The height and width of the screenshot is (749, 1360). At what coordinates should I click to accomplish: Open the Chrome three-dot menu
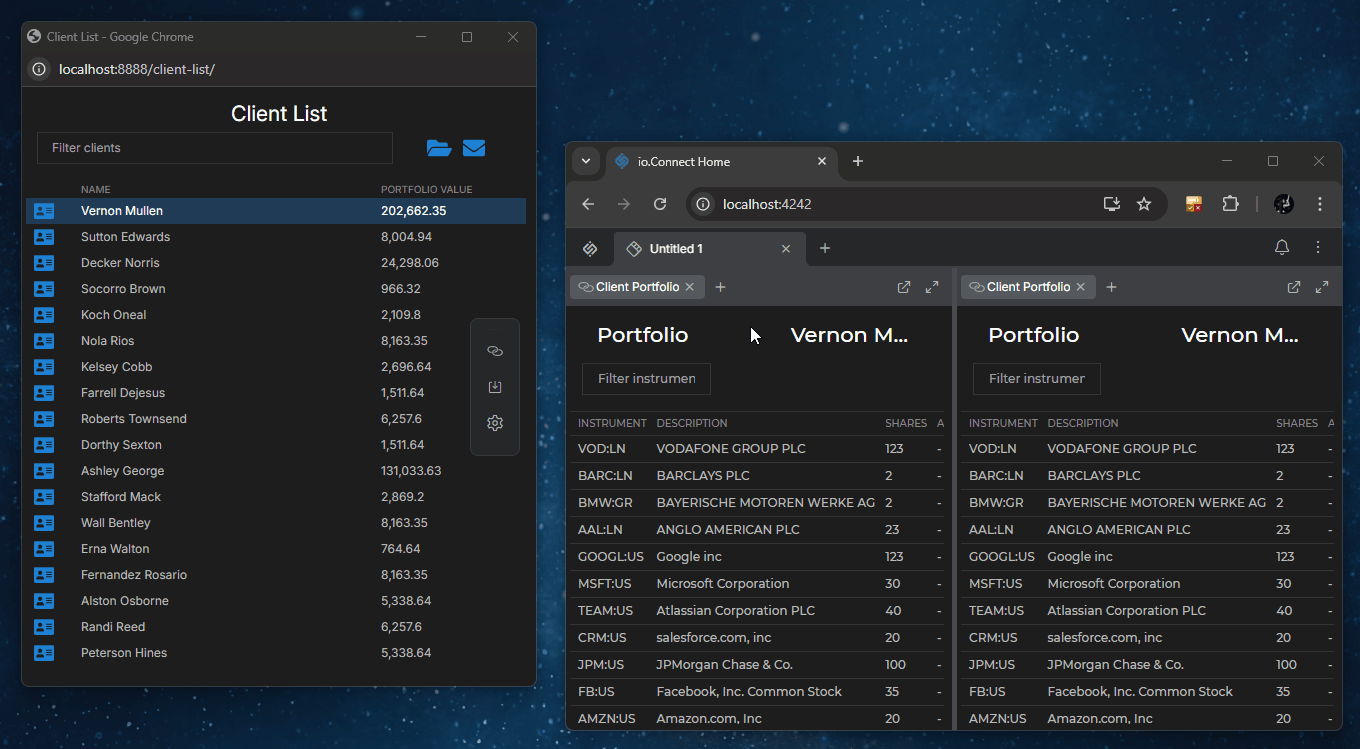[x=1320, y=204]
